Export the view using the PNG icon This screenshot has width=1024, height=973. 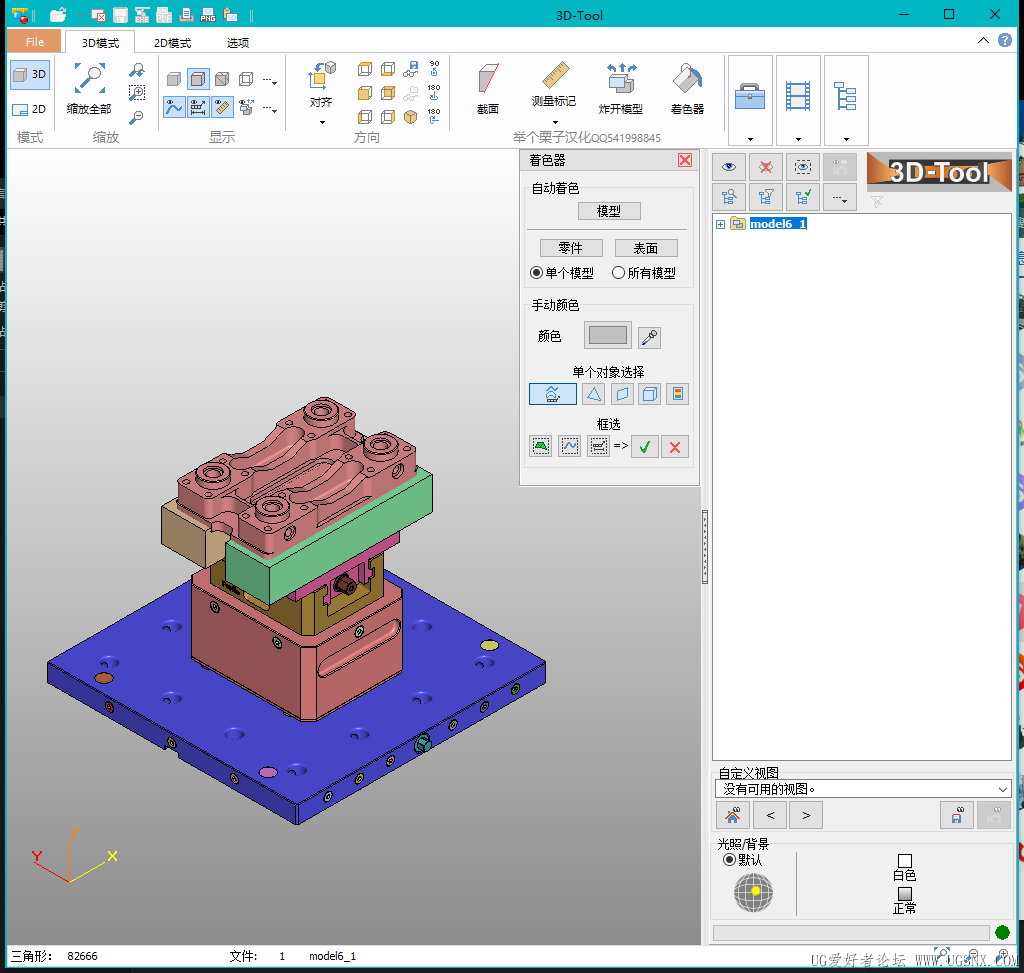(x=208, y=15)
